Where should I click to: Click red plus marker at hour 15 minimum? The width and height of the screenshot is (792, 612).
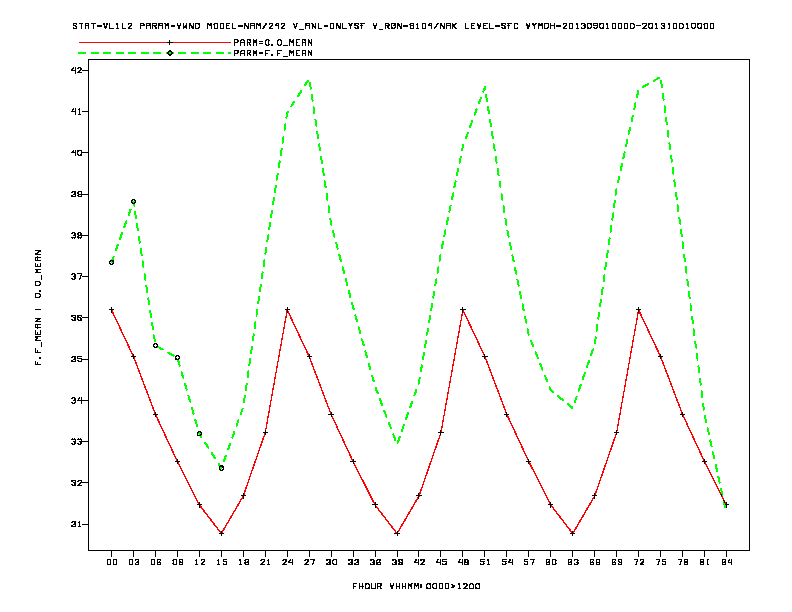click(x=221, y=533)
